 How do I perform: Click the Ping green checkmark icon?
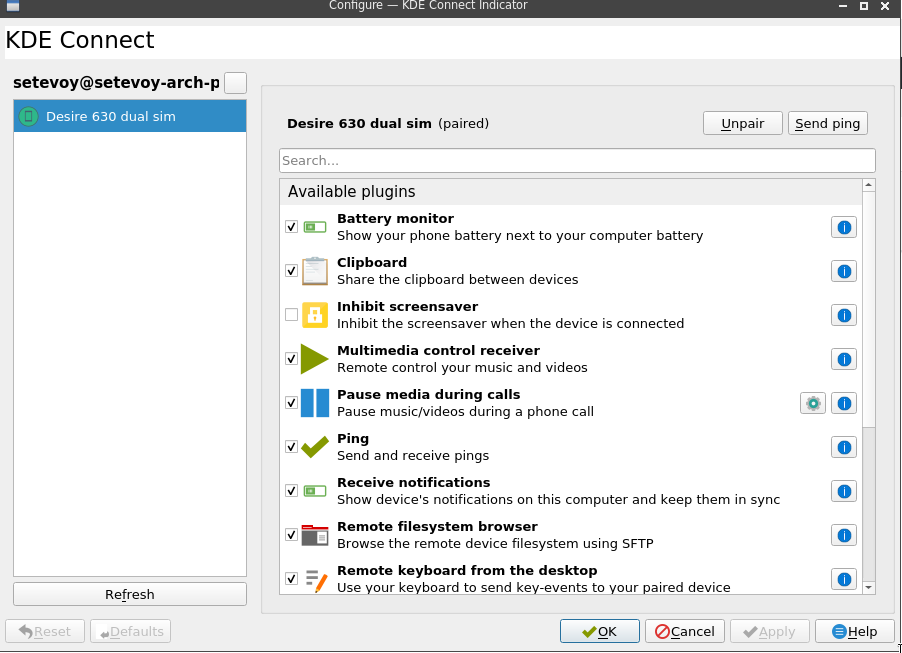point(315,447)
